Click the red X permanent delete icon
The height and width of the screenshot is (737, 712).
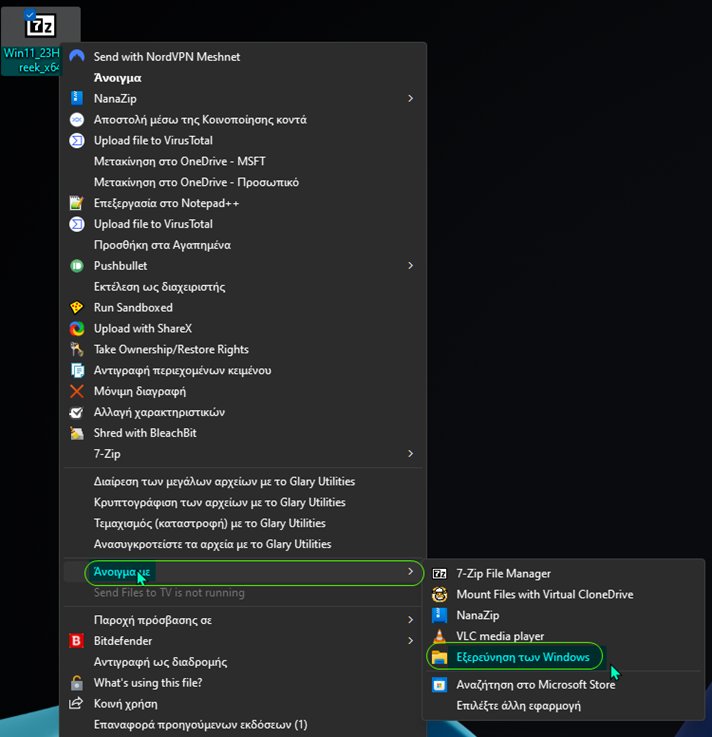point(77,391)
